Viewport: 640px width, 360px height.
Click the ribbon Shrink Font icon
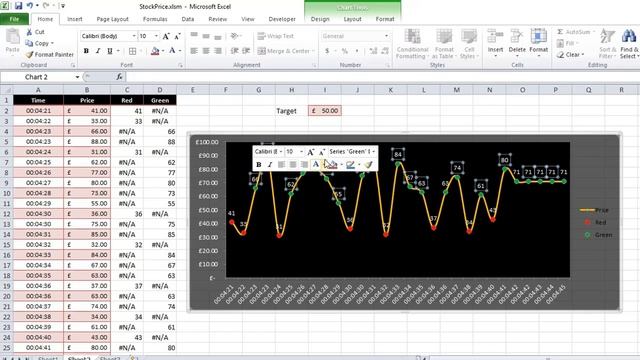(x=178, y=36)
